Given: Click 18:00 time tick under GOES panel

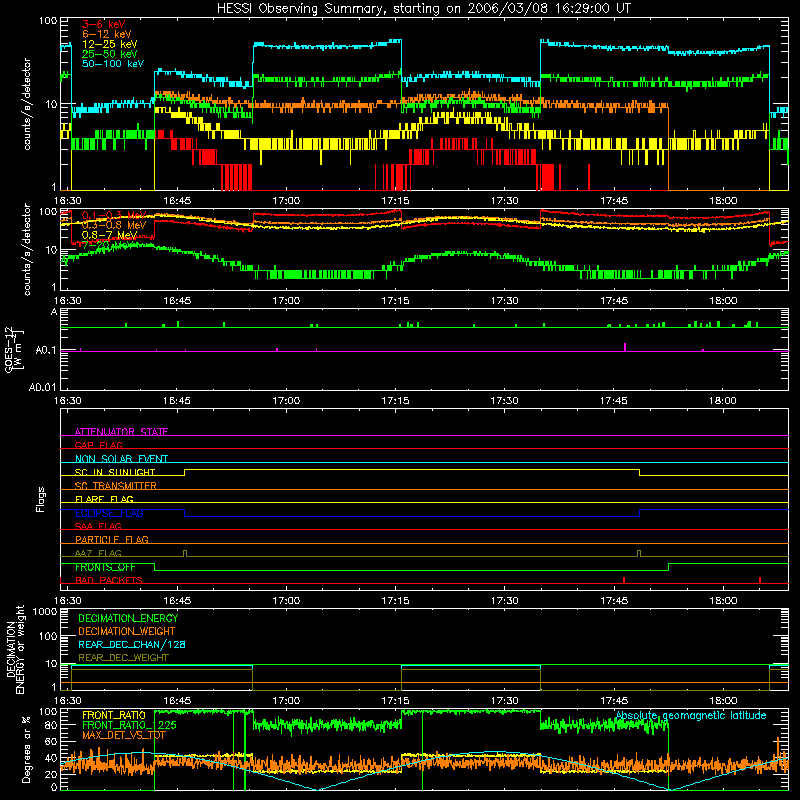Looking at the screenshot, I should [x=723, y=401].
